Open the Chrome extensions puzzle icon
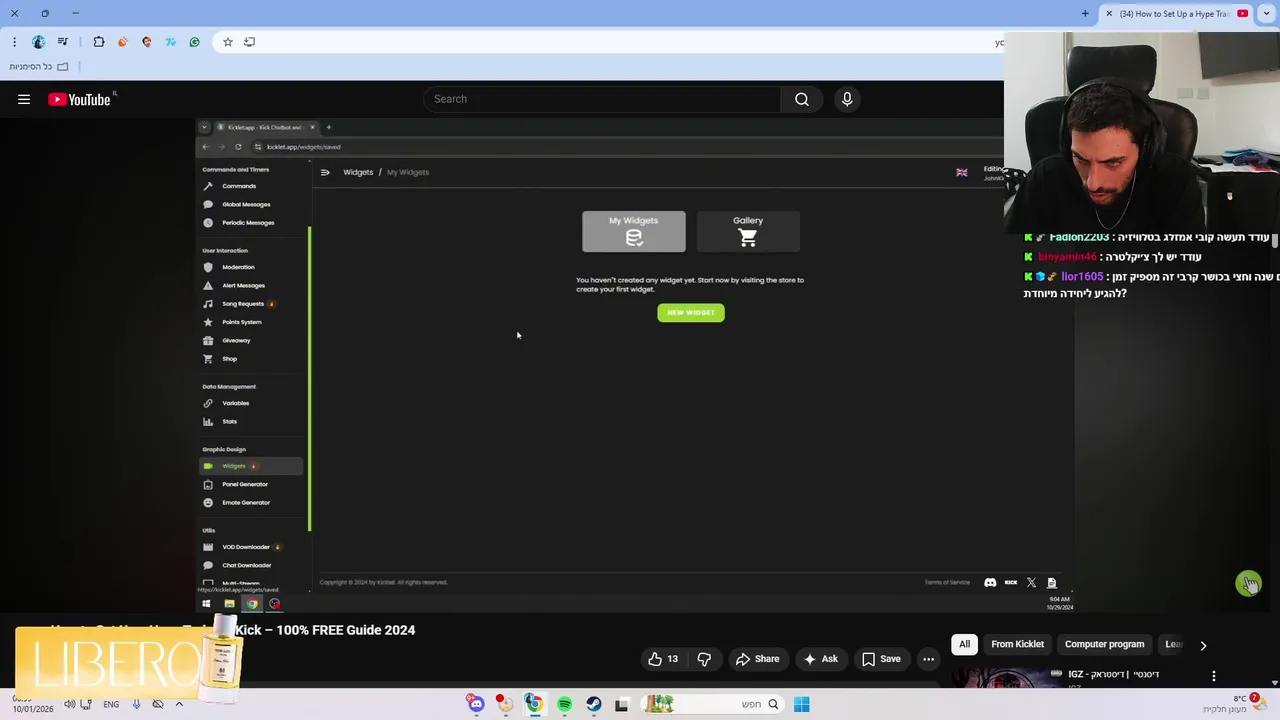The image size is (1280, 720). 98,42
